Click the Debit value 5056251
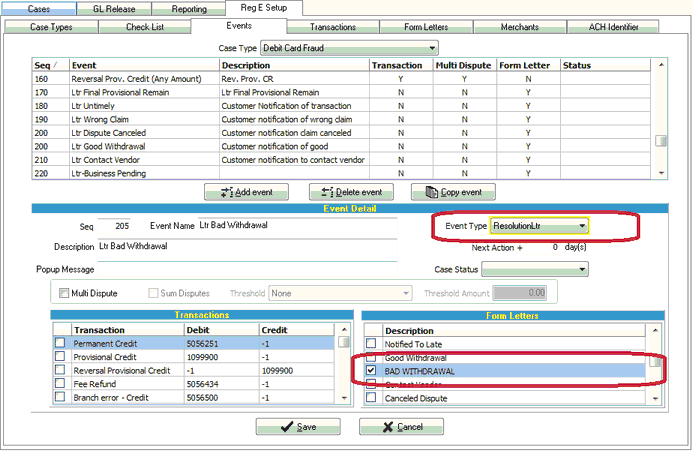The height and width of the screenshot is (451, 693). (x=202, y=344)
